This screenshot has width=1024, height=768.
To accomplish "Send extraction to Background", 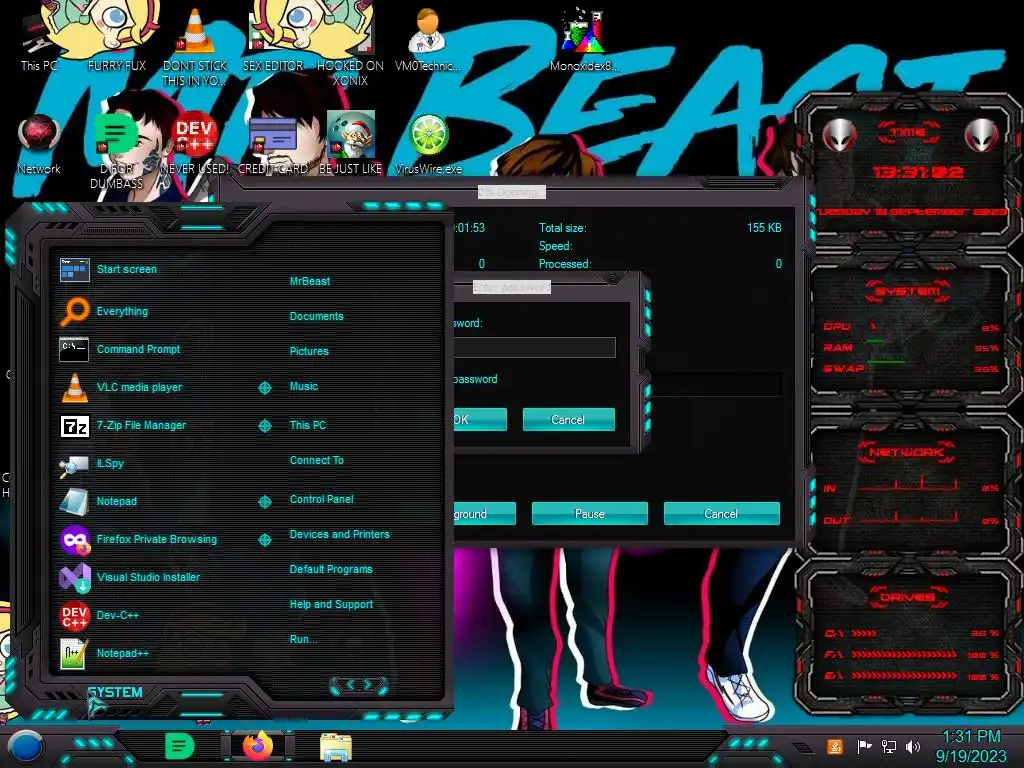I will pos(483,514).
